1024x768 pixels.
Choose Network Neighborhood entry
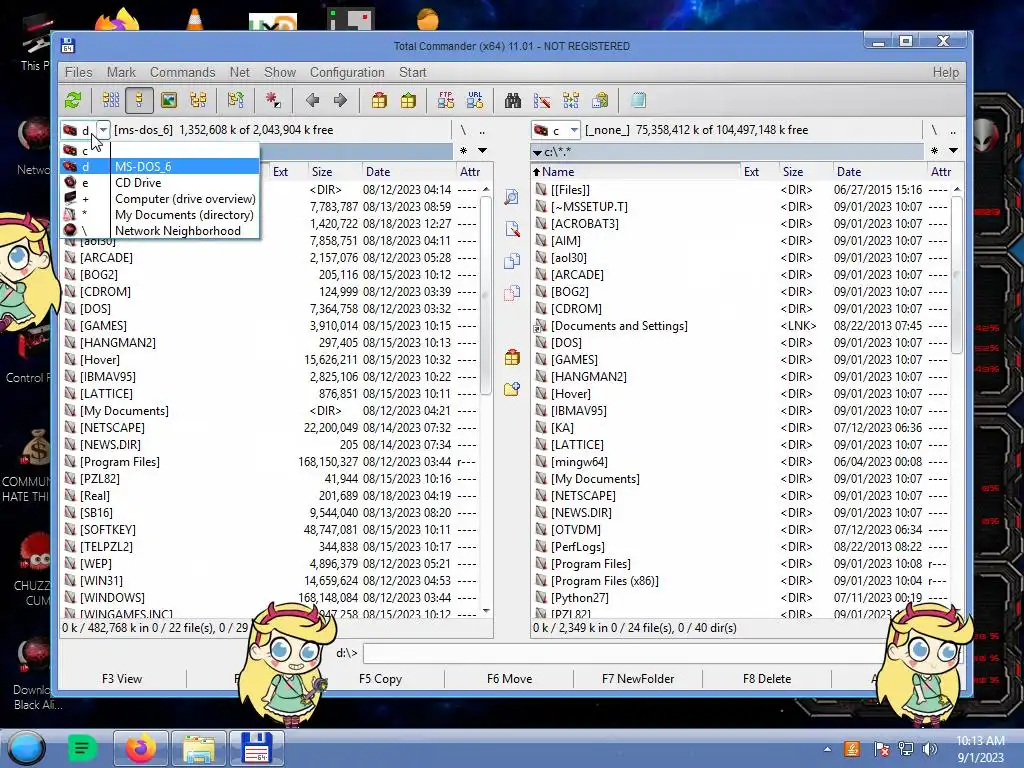point(160,231)
